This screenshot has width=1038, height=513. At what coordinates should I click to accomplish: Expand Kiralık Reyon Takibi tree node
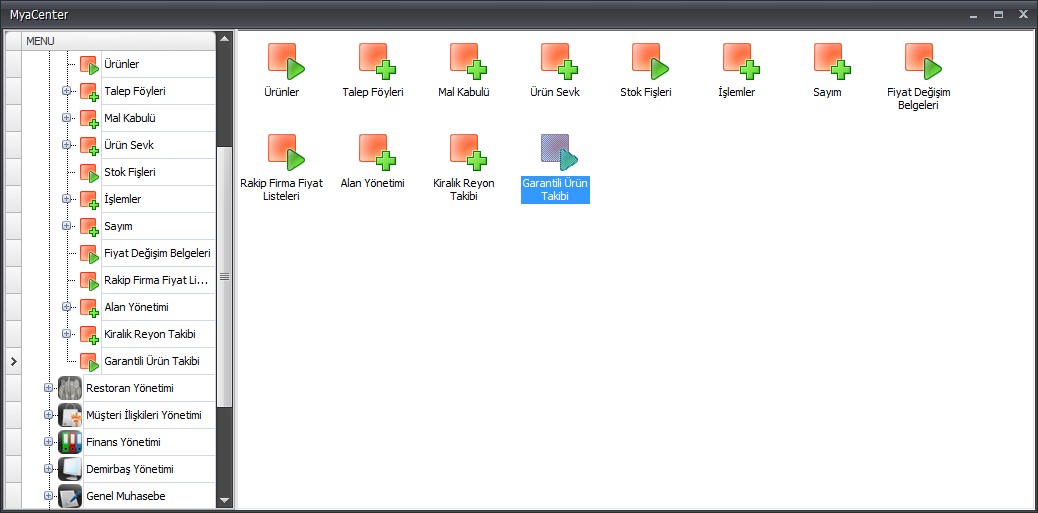66,334
